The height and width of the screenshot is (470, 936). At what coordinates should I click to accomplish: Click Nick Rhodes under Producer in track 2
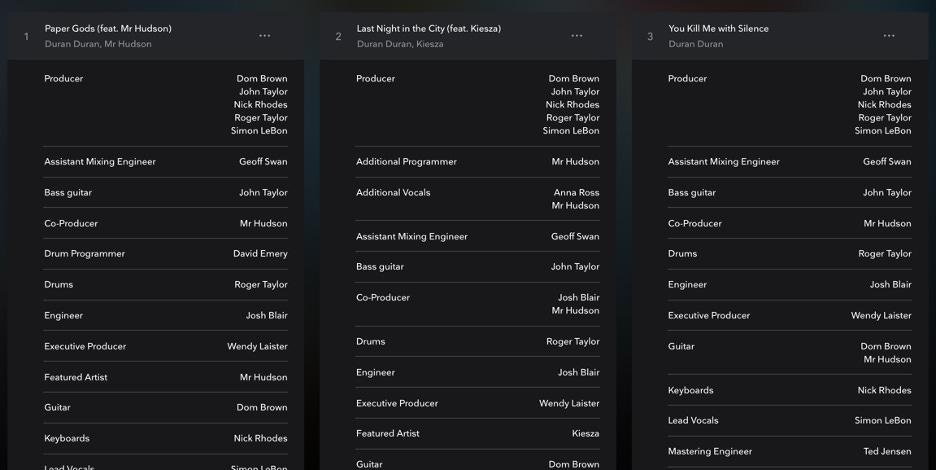572,105
